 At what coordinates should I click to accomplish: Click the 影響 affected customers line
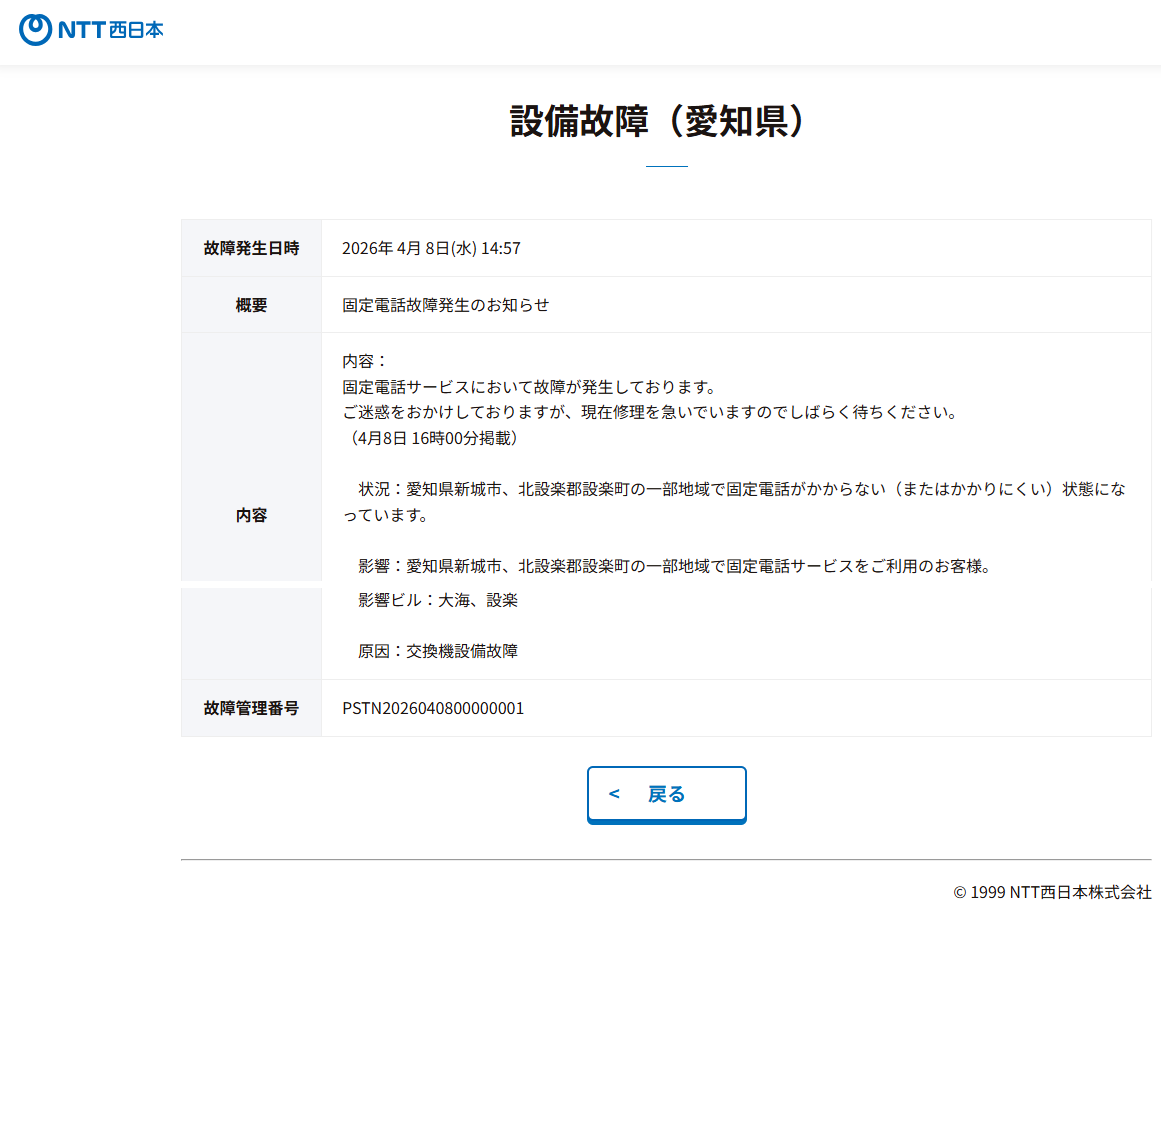pos(674,566)
